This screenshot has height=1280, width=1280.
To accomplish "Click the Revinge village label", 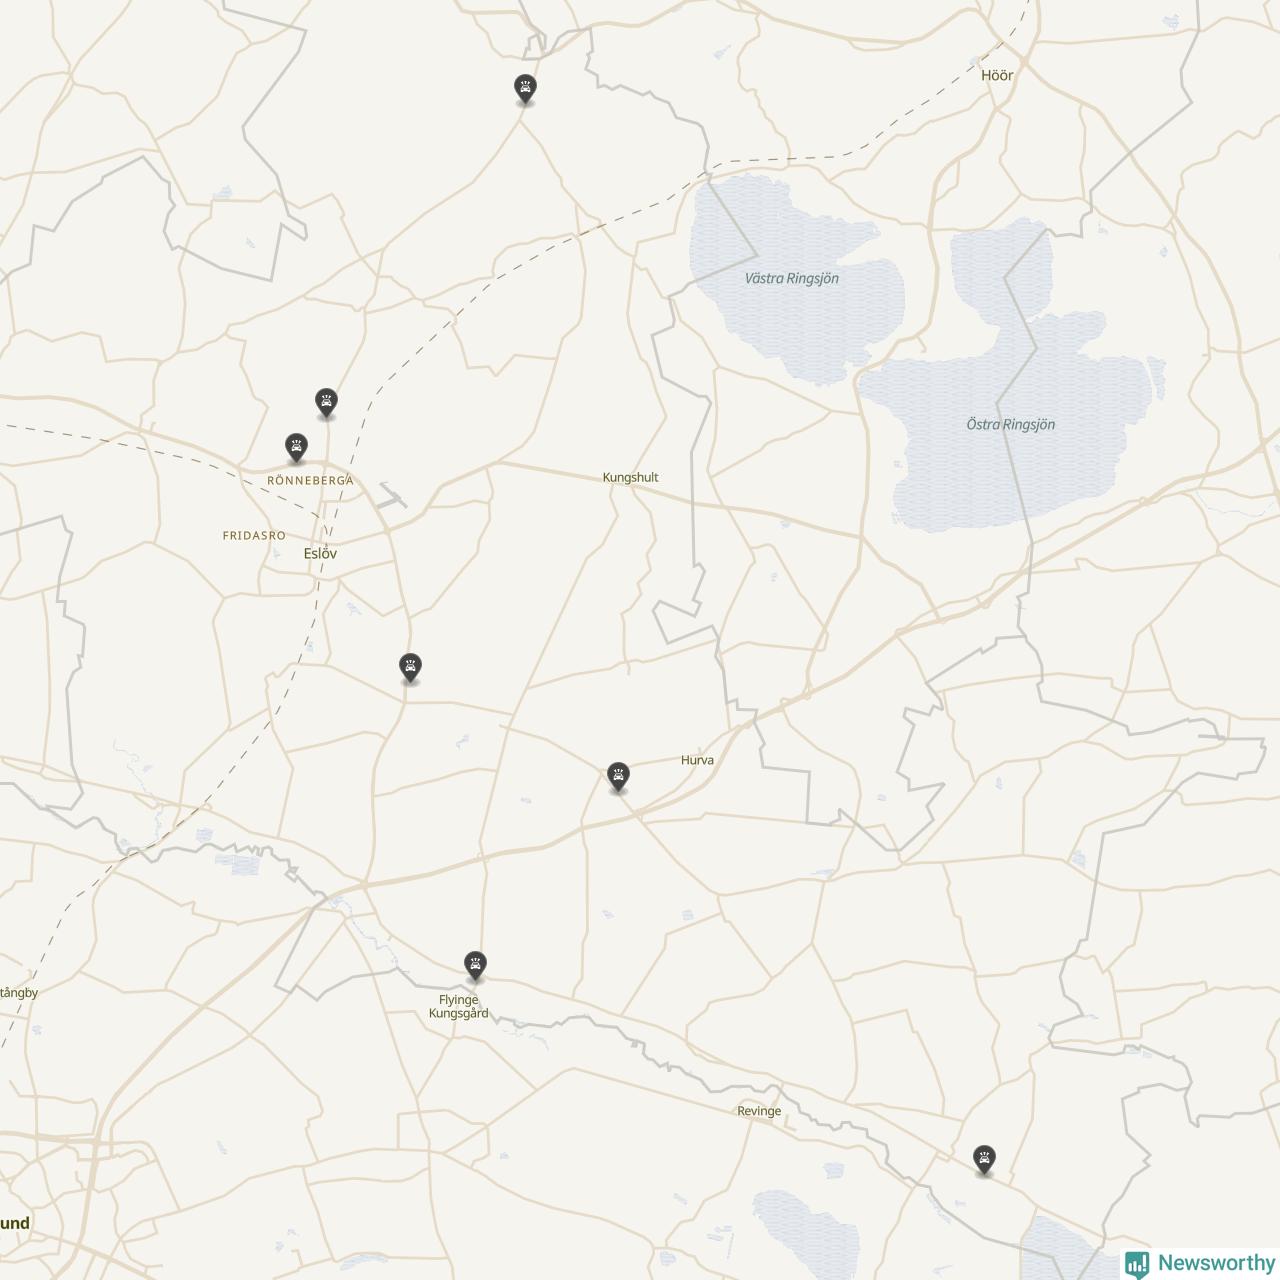I will pos(759,1111).
